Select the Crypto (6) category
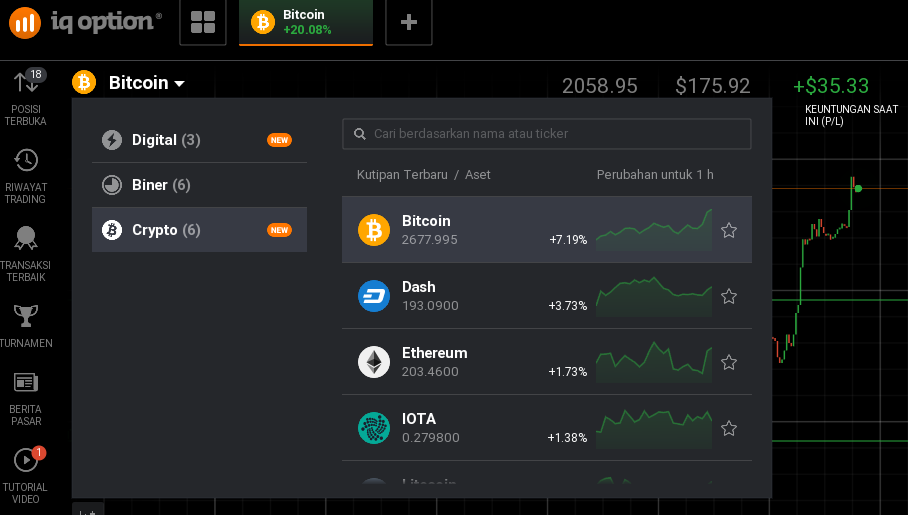908x515 pixels. [x=199, y=230]
